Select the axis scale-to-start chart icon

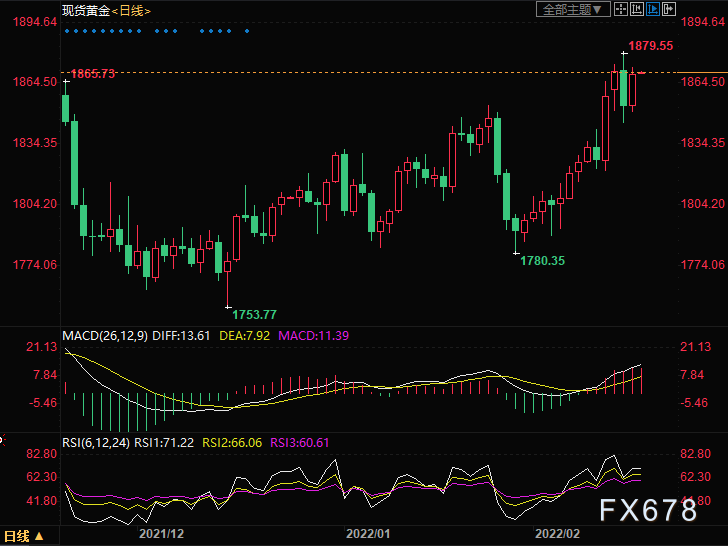click(x=637, y=9)
